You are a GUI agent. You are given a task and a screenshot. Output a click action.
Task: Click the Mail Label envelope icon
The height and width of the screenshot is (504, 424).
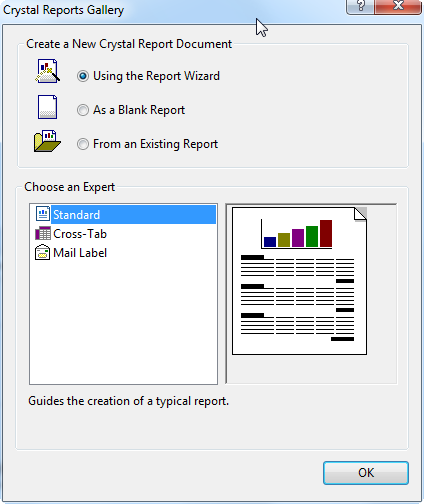(43, 252)
